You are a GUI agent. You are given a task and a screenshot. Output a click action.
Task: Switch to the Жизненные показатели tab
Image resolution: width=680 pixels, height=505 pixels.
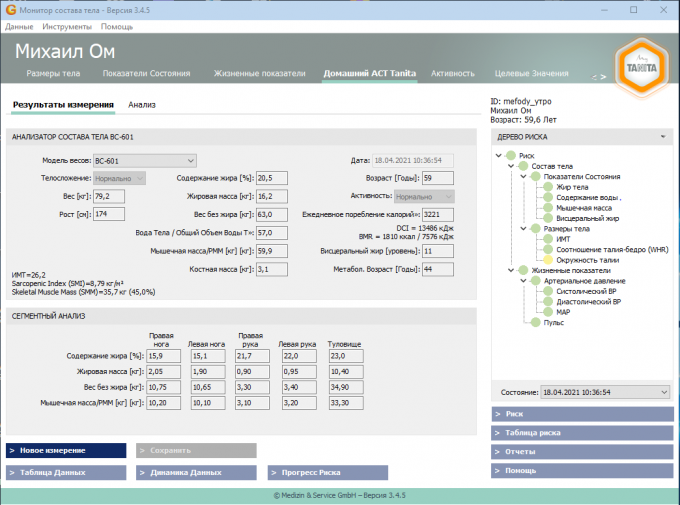pyautogui.click(x=258, y=74)
